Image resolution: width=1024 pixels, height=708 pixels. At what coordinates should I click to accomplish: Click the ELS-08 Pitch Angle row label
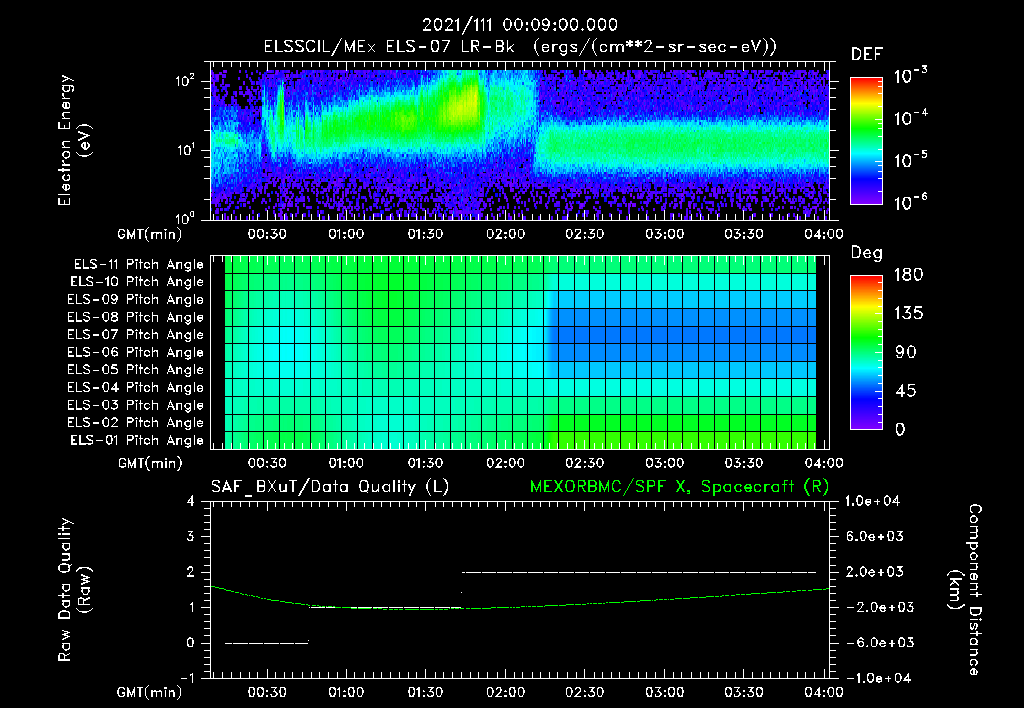click(x=136, y=317)
